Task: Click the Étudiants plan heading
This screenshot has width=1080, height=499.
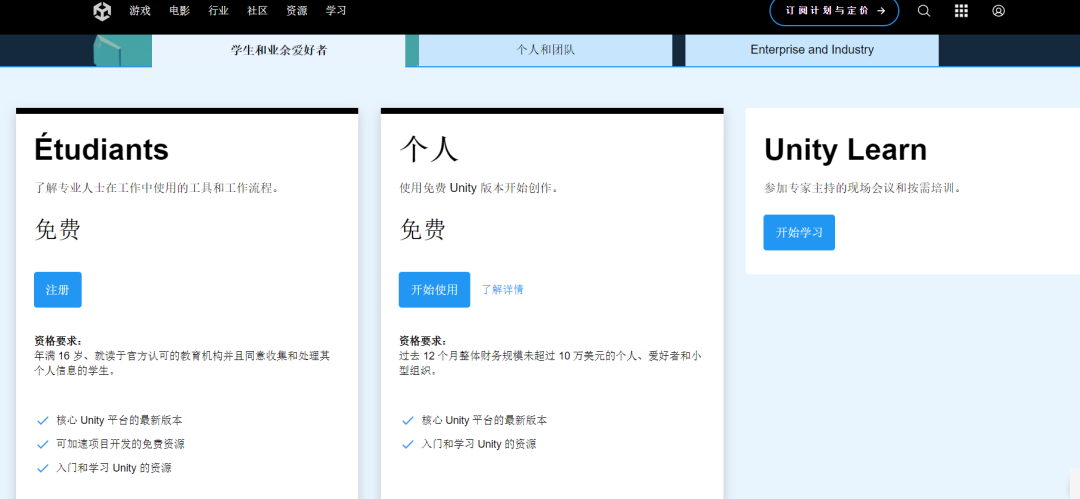Action: tap(101, 149)
